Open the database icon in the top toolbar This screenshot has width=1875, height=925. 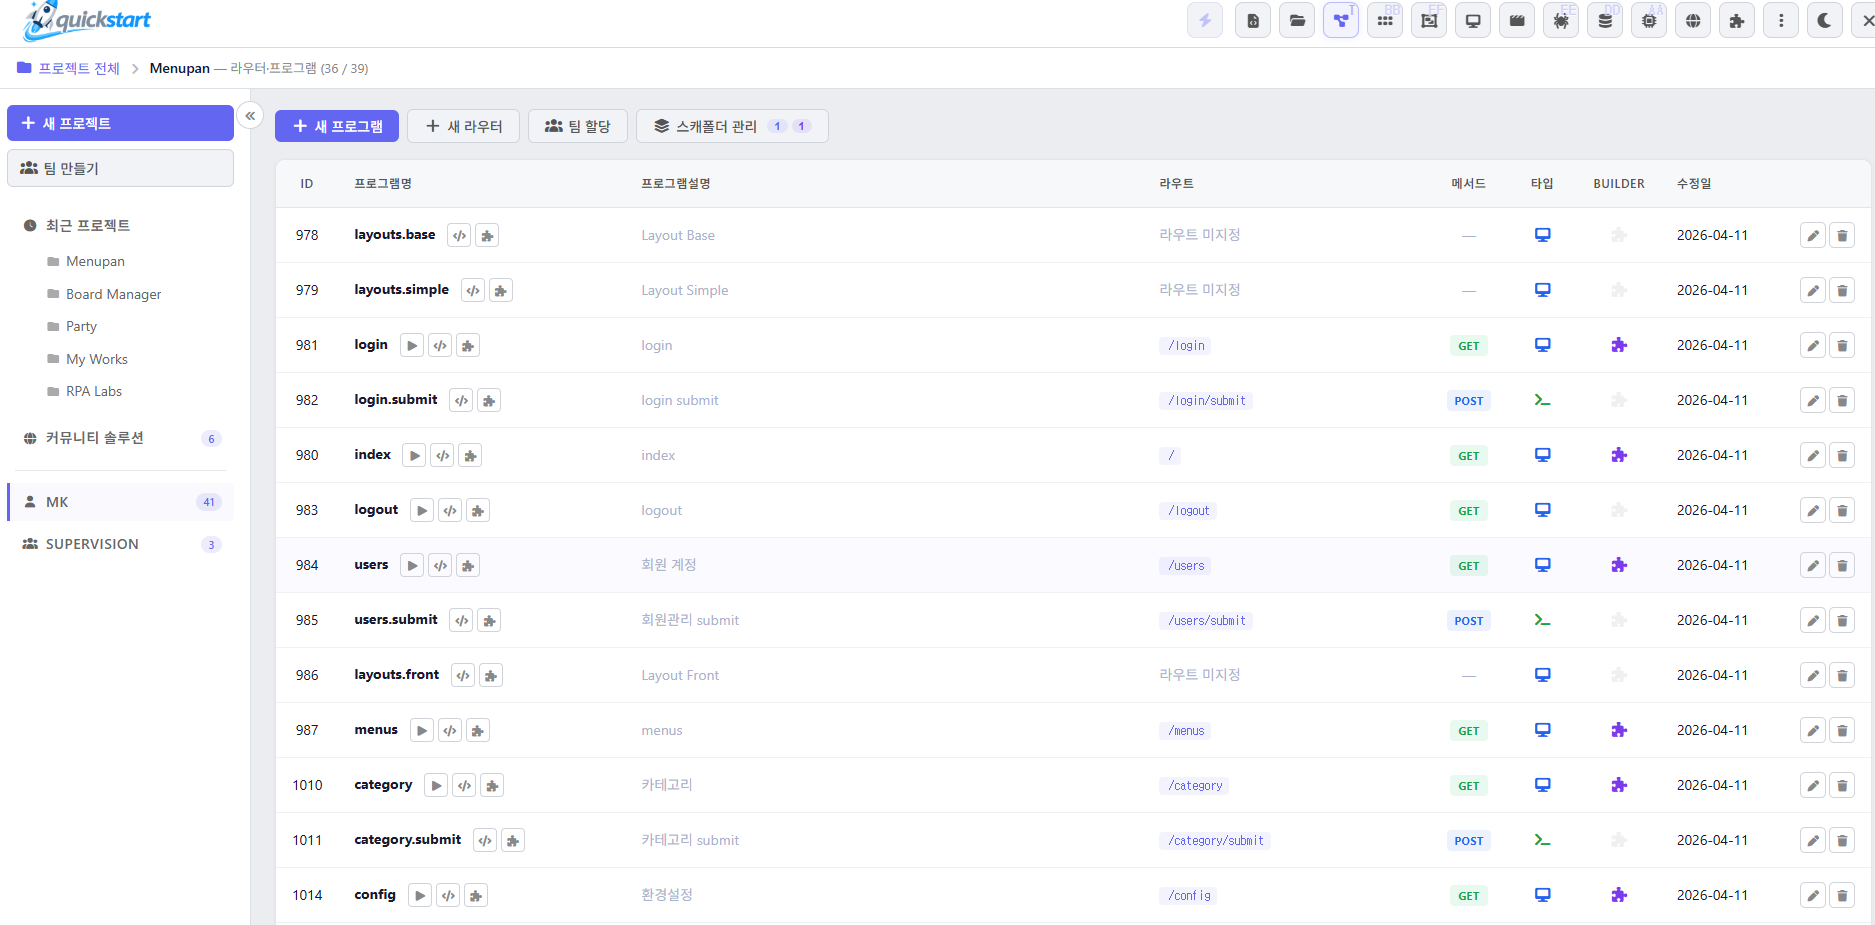1605,20
